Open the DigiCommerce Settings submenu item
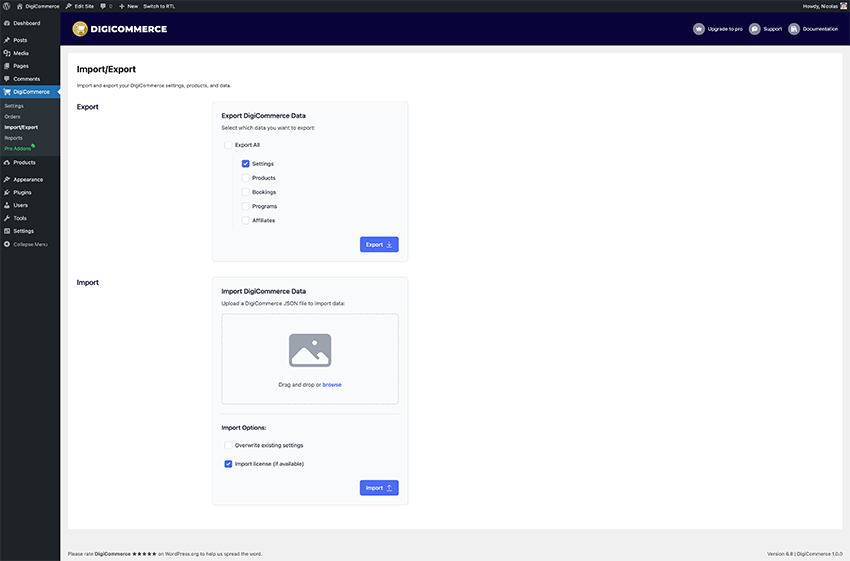850x561 pixels. click(14, 106)
